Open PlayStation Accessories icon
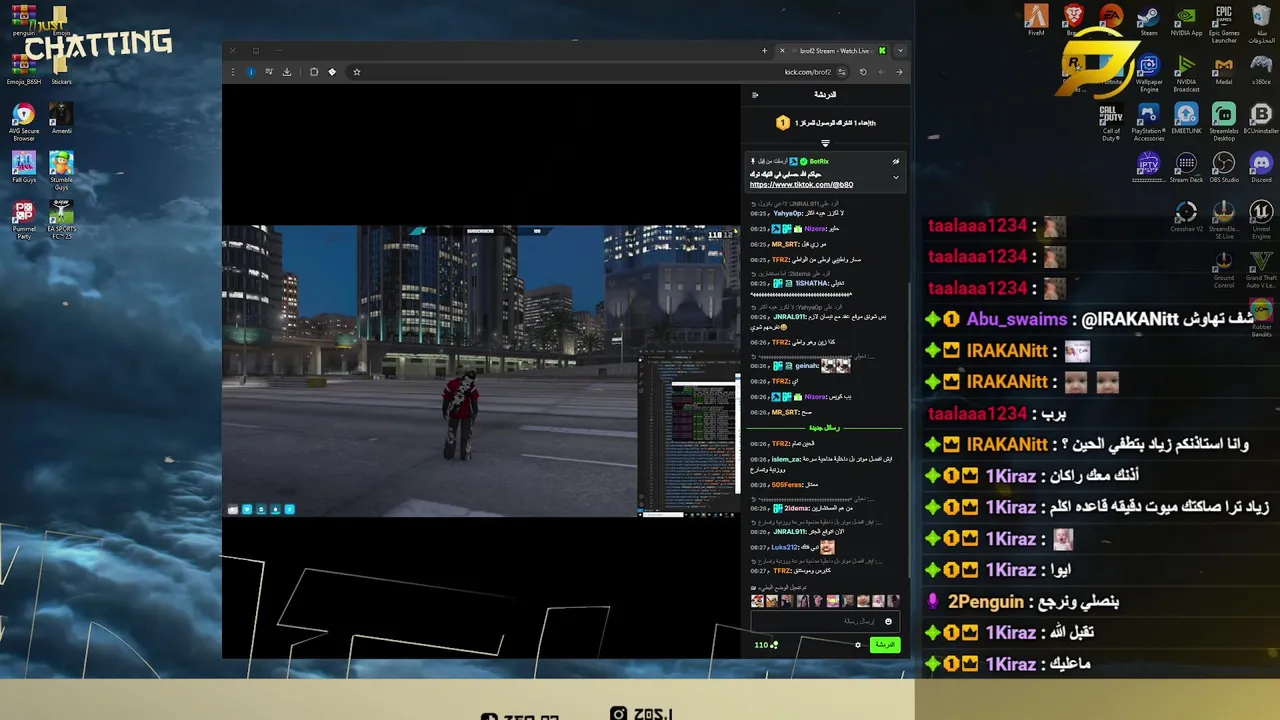Viewport: 1280px width, 720px height. click(x=1148, y=122)
